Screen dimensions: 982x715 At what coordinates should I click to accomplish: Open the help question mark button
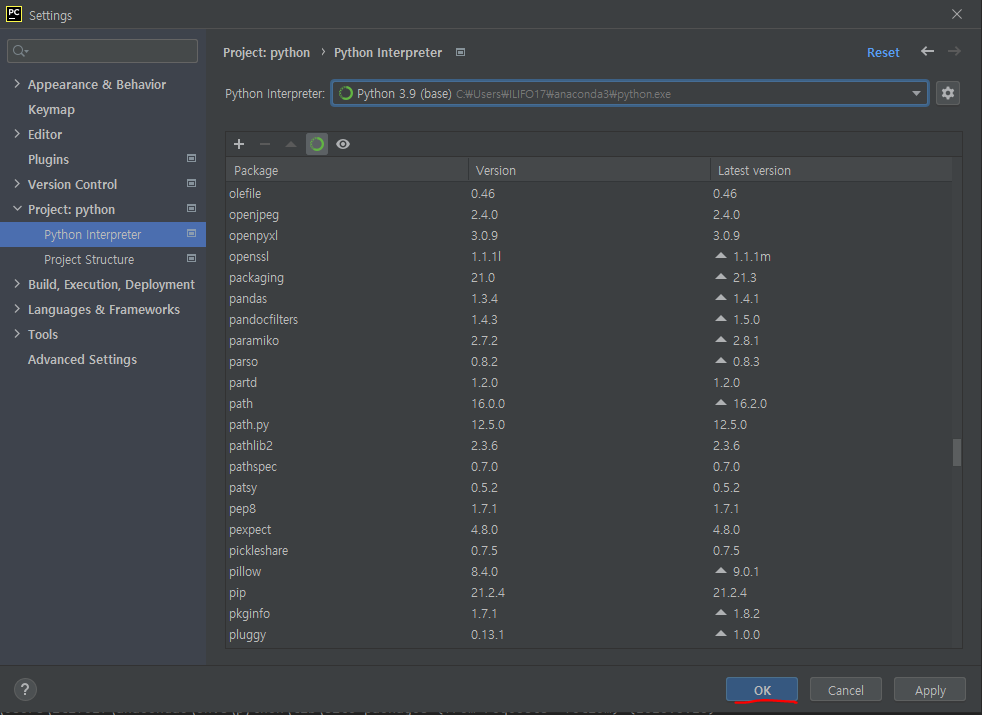click(x=25, y=689)
